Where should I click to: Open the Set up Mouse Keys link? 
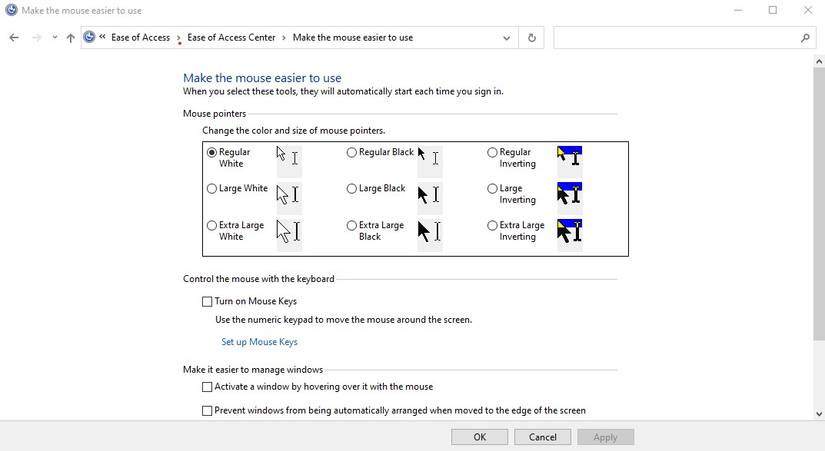click(x=259, y=342)
